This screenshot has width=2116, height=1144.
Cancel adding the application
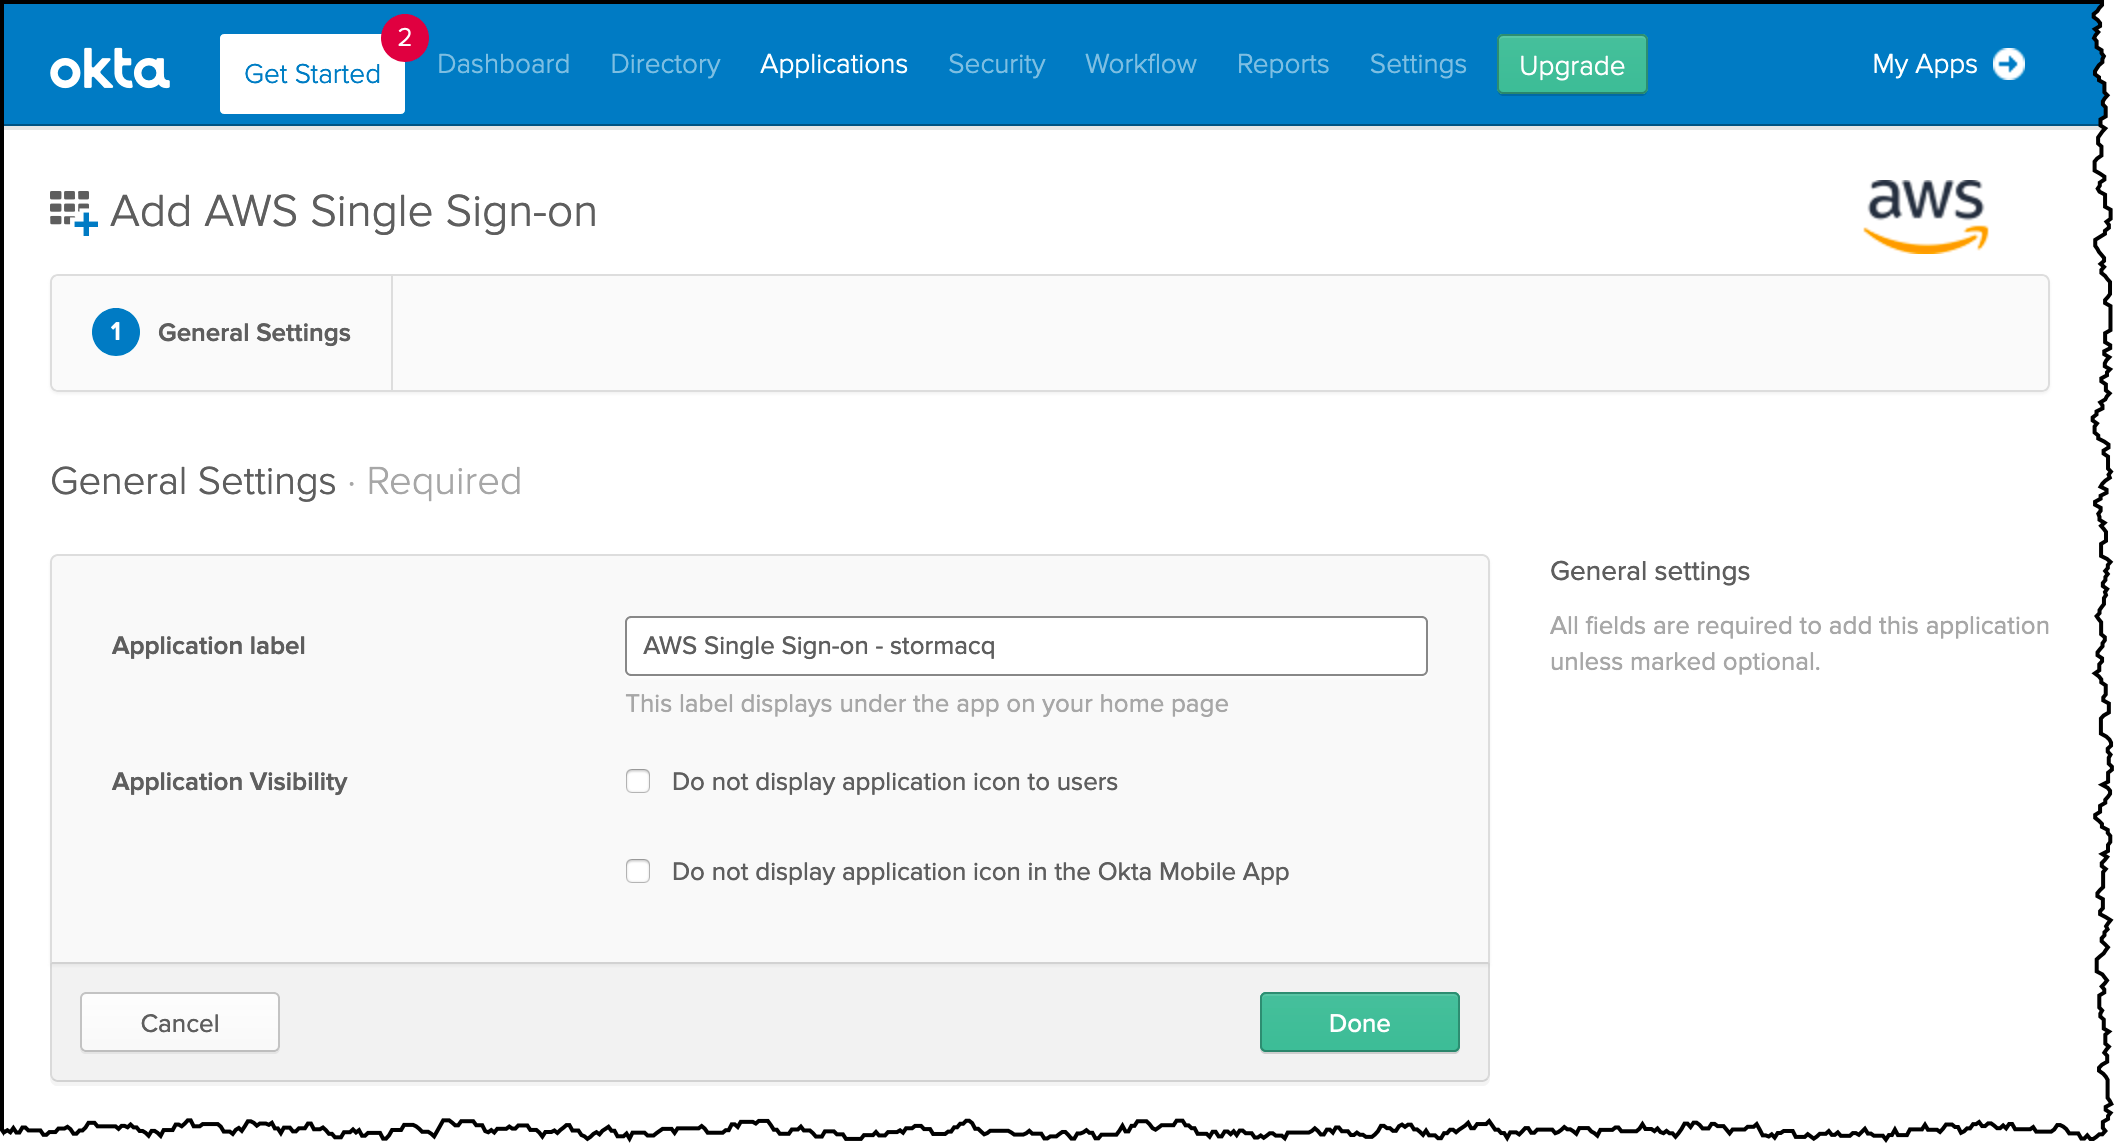180,1022
